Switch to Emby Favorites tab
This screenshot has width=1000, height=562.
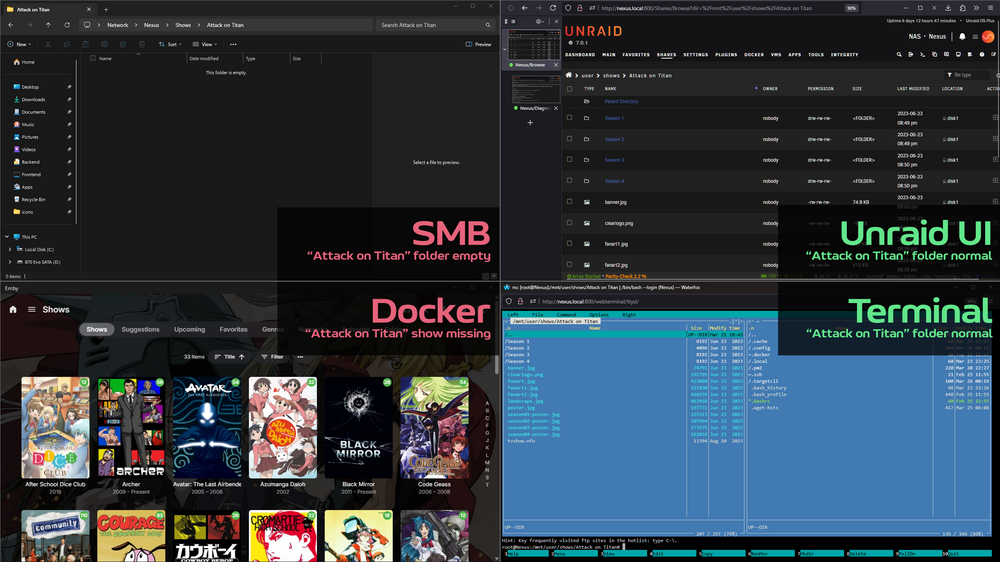pyautogui.click(x=233, y=330)
